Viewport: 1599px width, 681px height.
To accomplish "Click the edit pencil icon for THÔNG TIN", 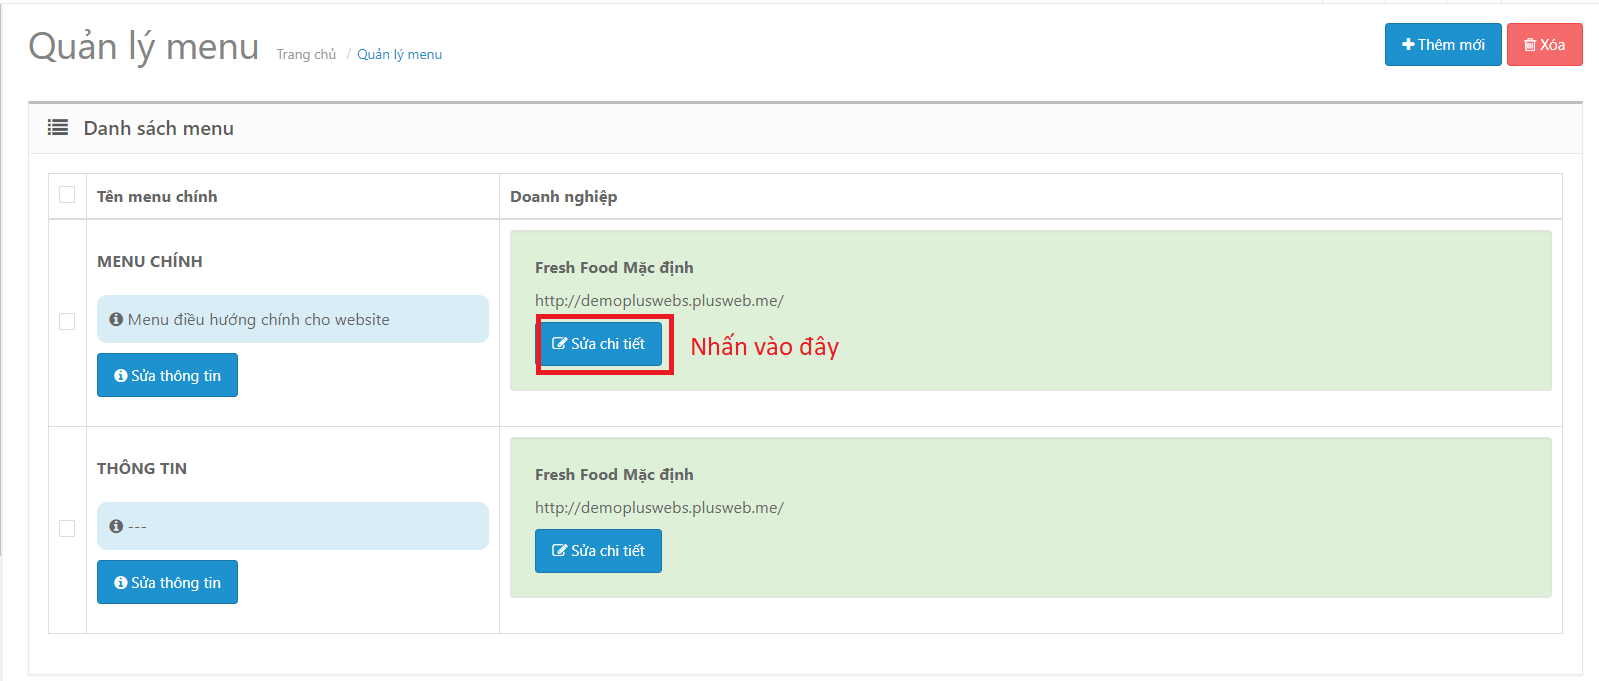I will [560, 551].
